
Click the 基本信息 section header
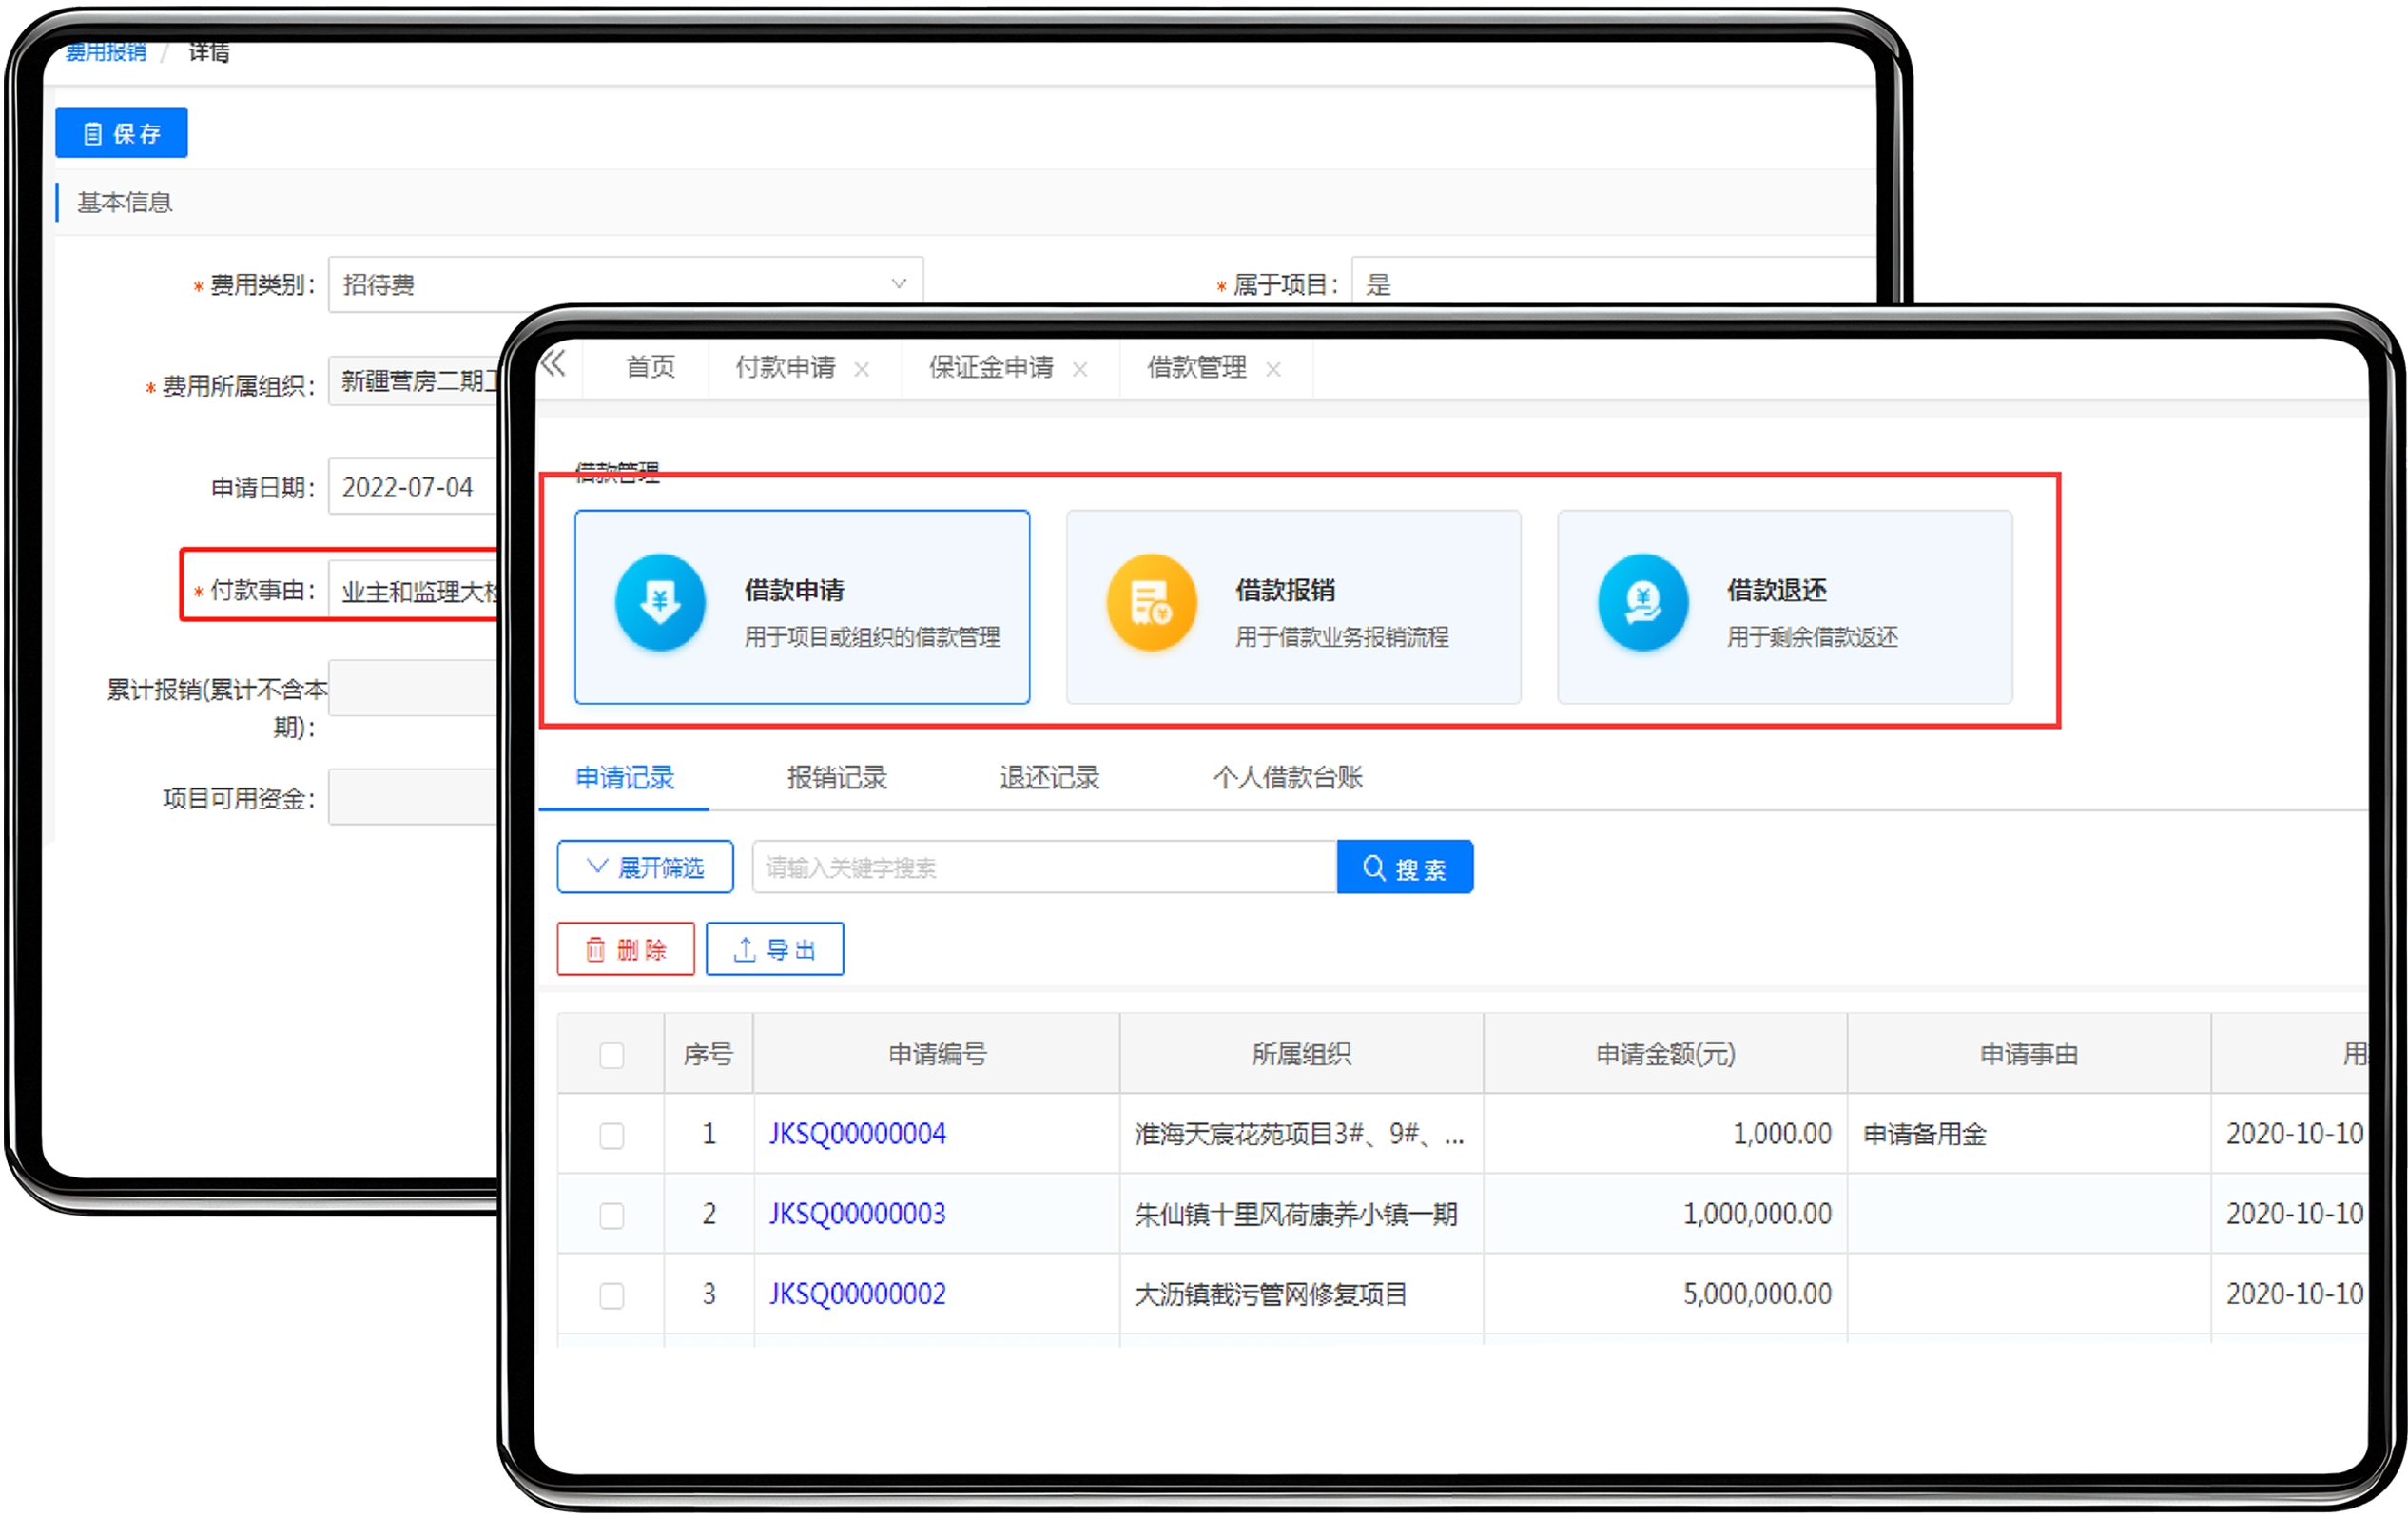[x=125, y=202]
